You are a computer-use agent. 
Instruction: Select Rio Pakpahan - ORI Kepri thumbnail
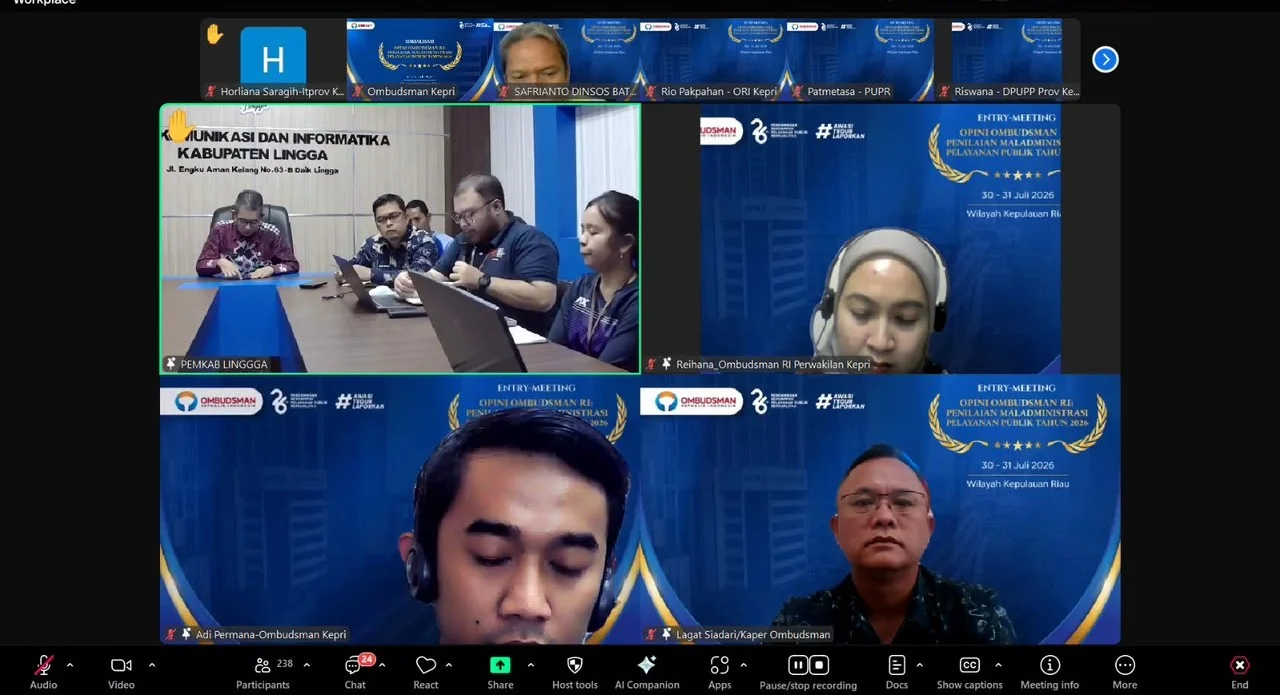(714, 59)
